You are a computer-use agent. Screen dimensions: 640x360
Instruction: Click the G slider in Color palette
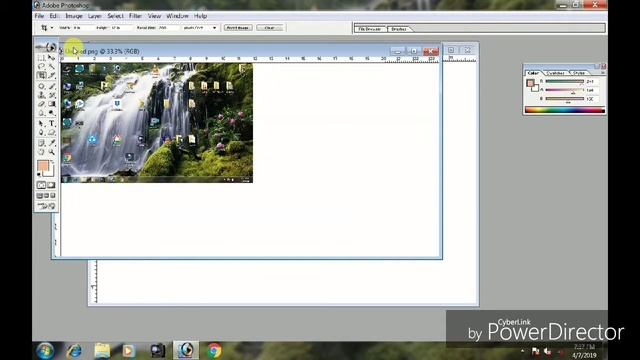point(565,90)
